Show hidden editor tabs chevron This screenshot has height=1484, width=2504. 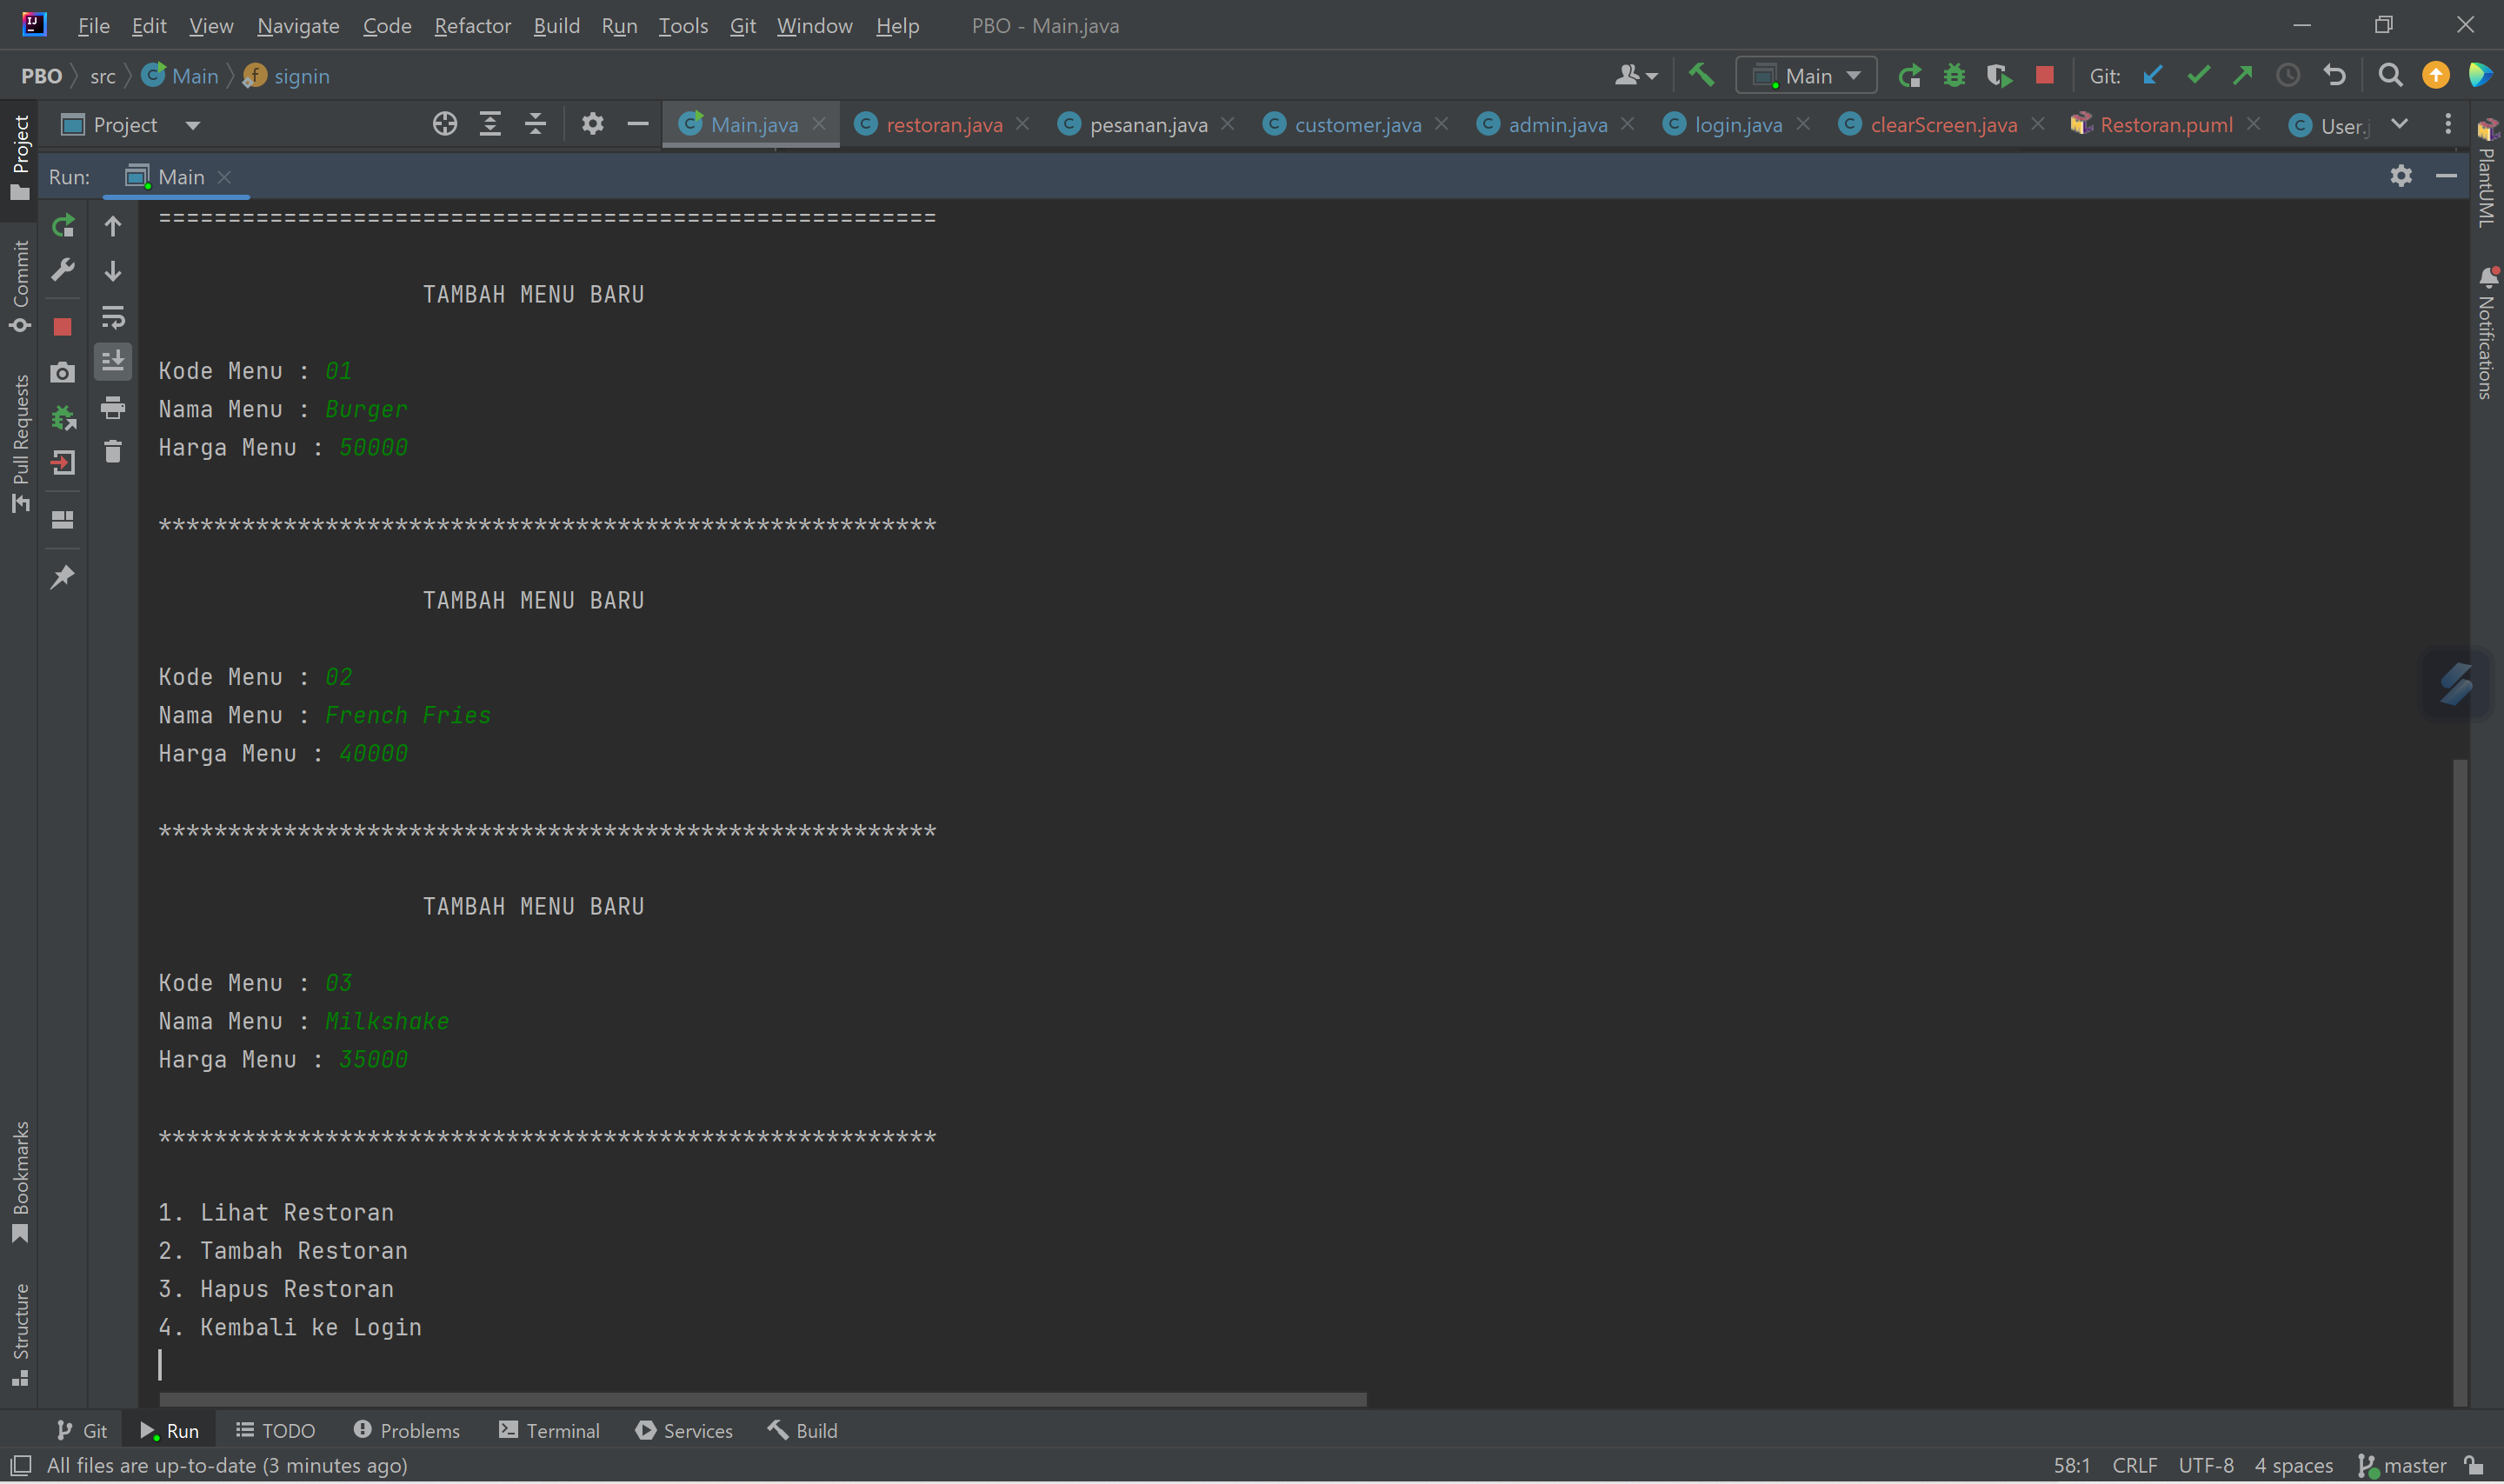click(2399, 124)
